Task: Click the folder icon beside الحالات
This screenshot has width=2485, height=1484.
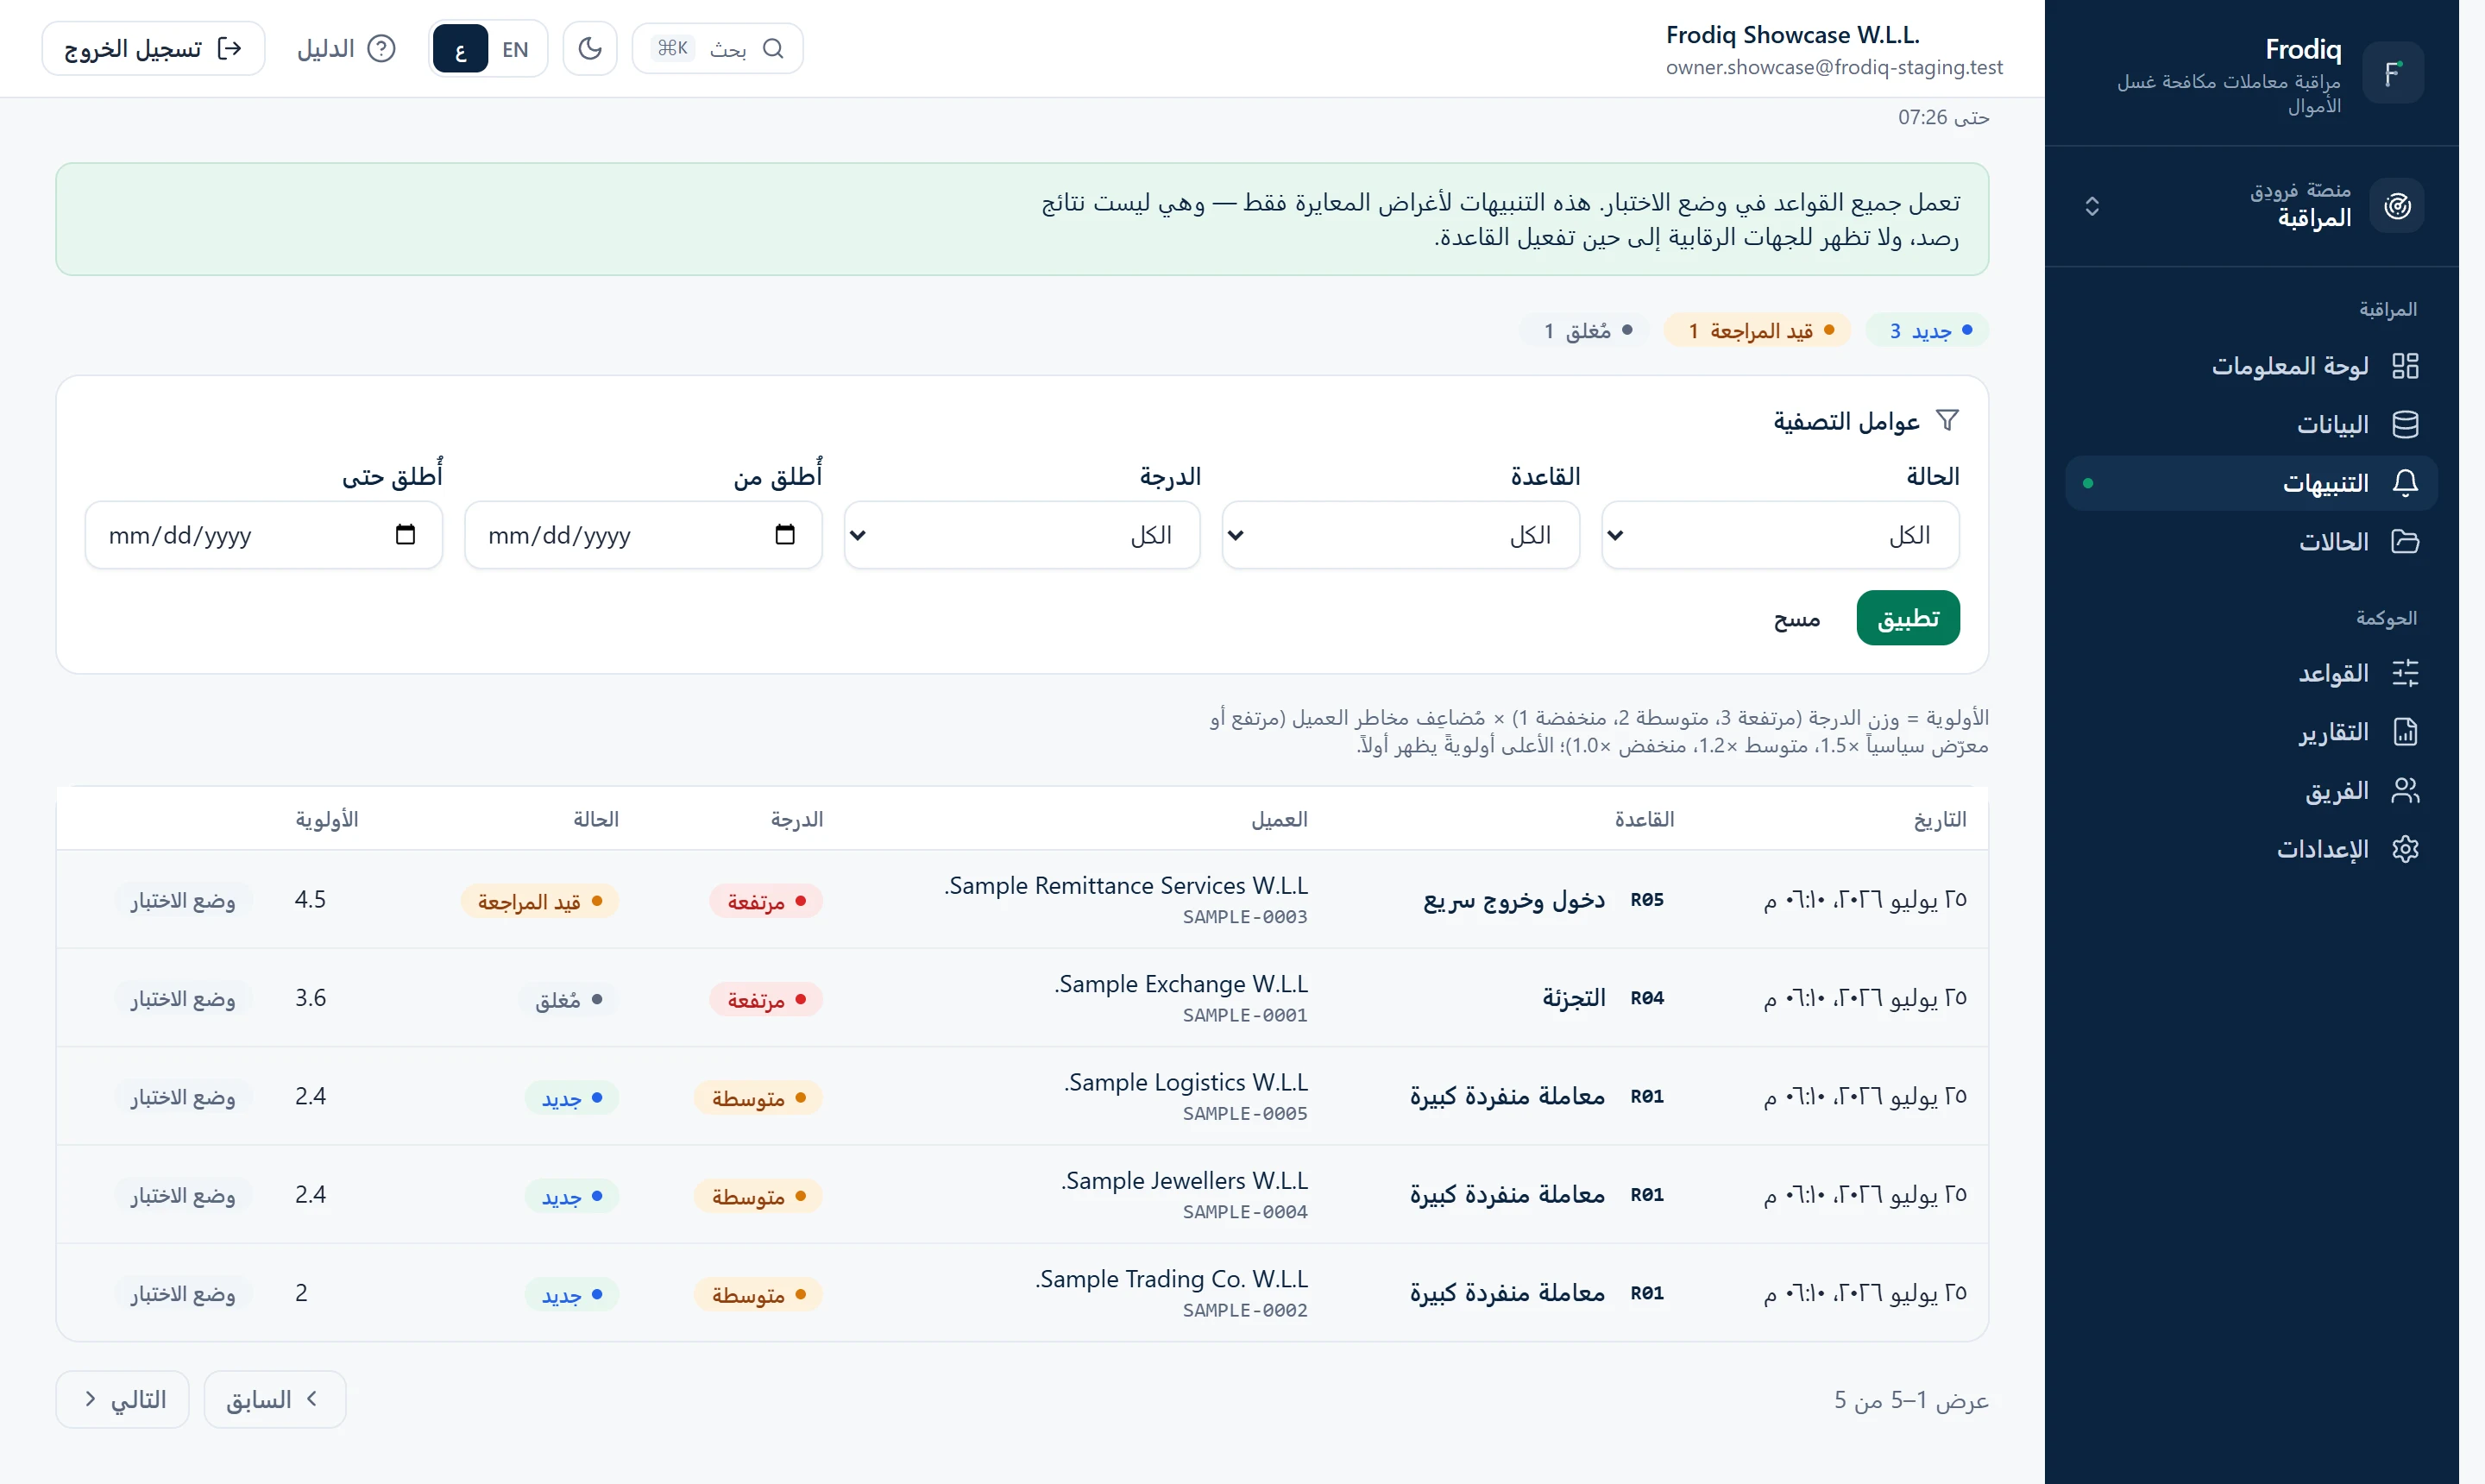Action: [2405, 542]
